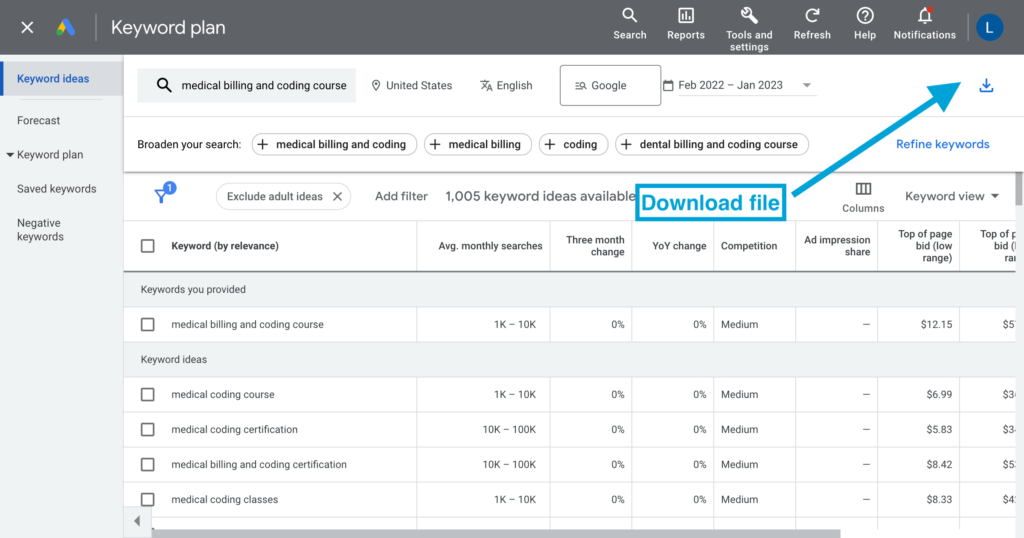Open the Columns chooser
The width and height of the screenshot is (1024, 538).
pos(863,196)
